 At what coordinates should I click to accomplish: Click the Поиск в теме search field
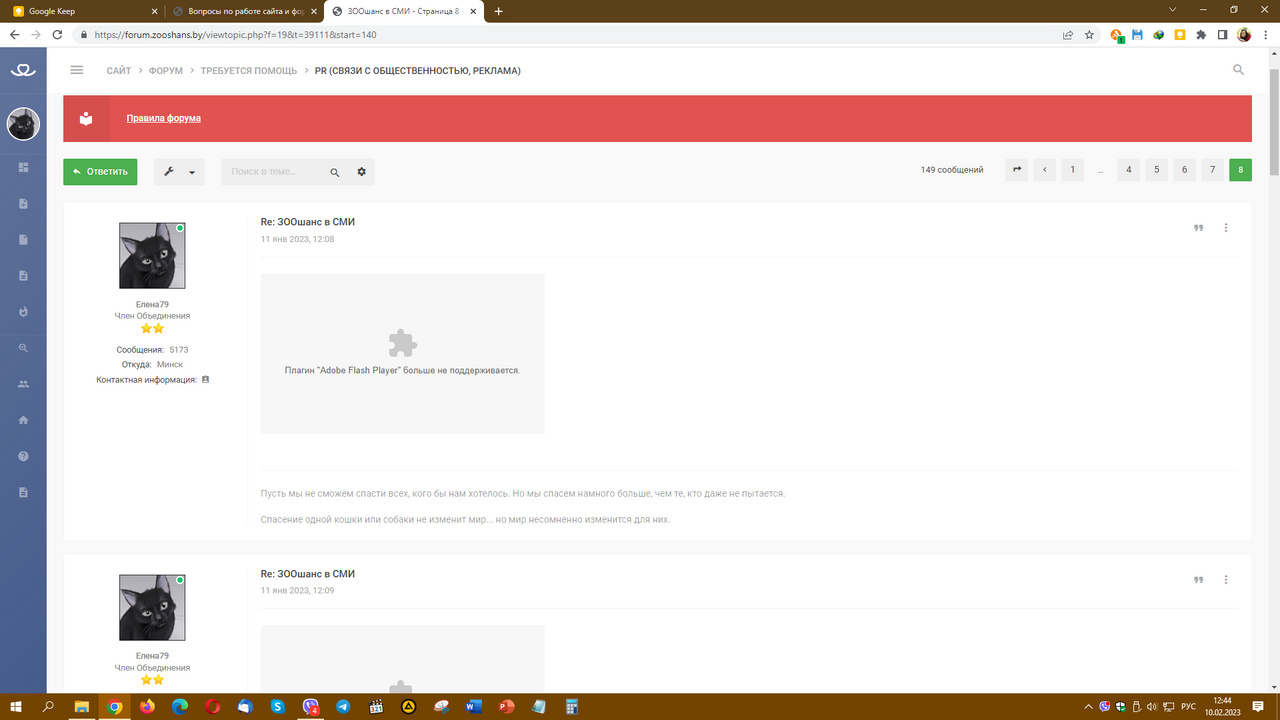(x=275, y=172)
